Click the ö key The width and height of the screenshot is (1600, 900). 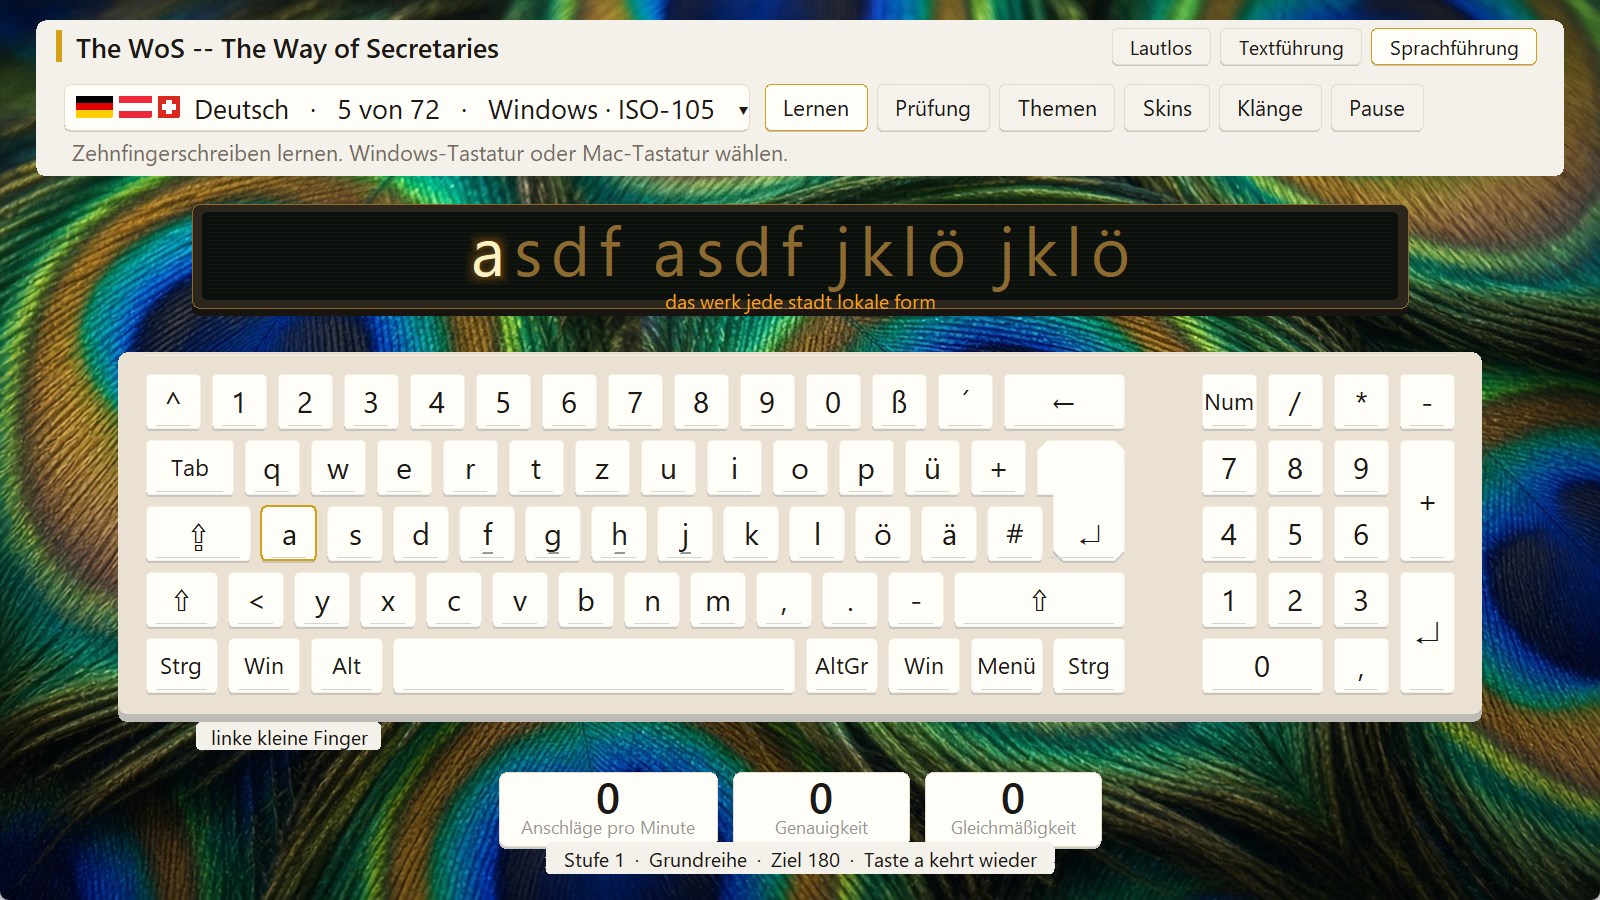pos(883,534)
